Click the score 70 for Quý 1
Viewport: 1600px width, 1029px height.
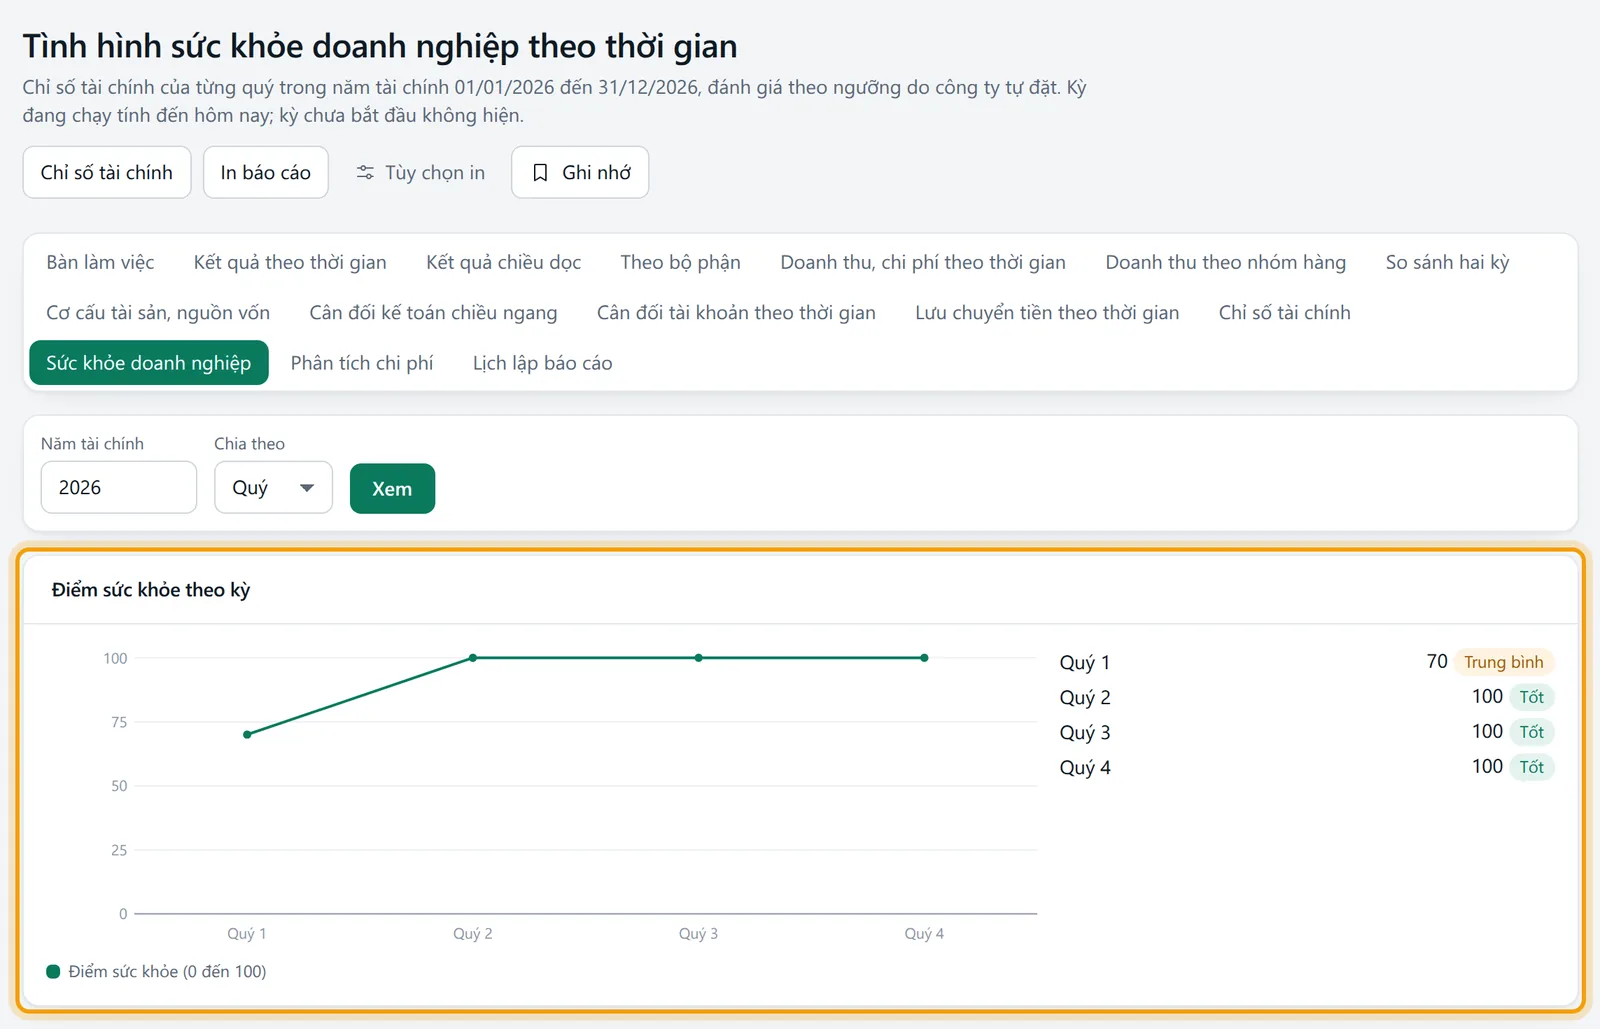[x=1437, y=662]
